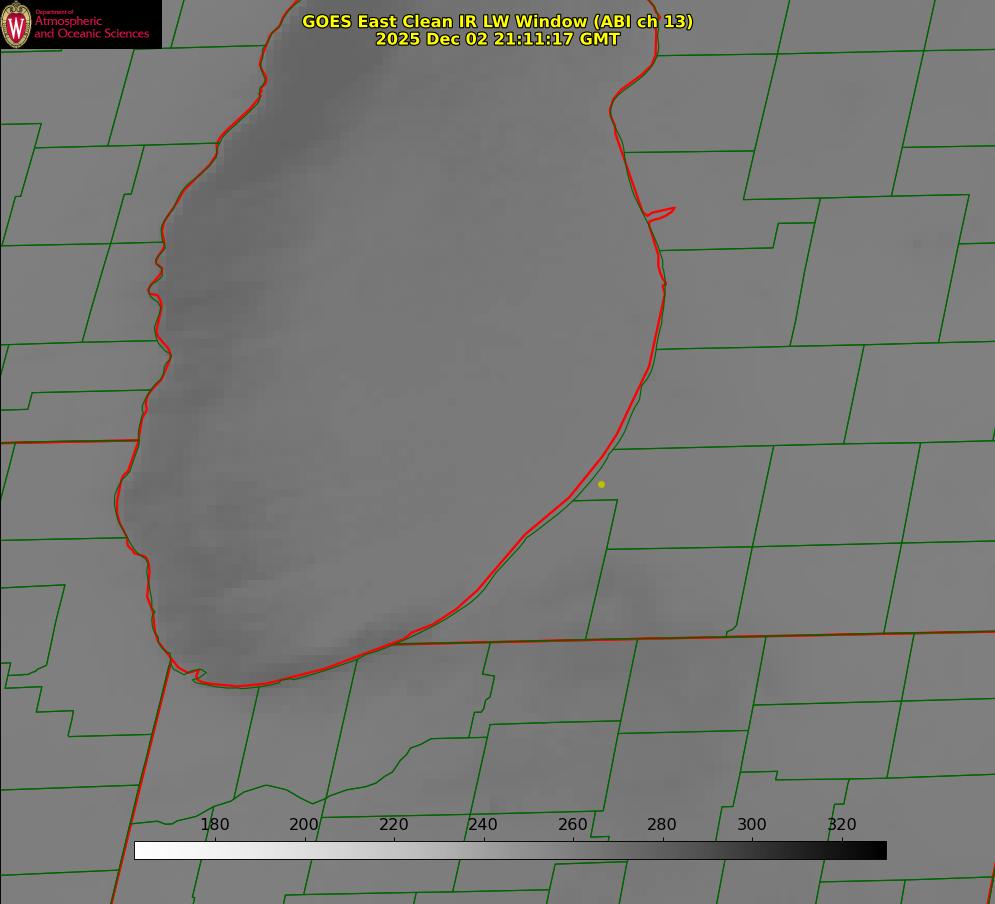995x904 pixels.
Task: Click the 2025 Dec 02 timestamp
Action: tap(497, 39)
